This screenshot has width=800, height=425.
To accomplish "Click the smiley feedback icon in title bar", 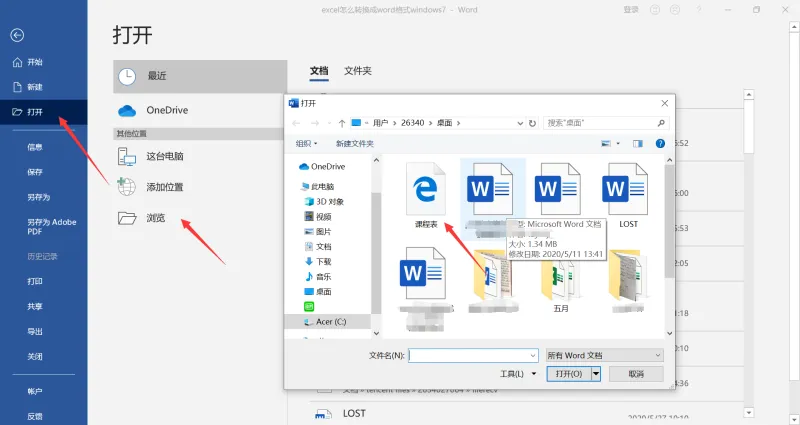I will pos(655,10).
